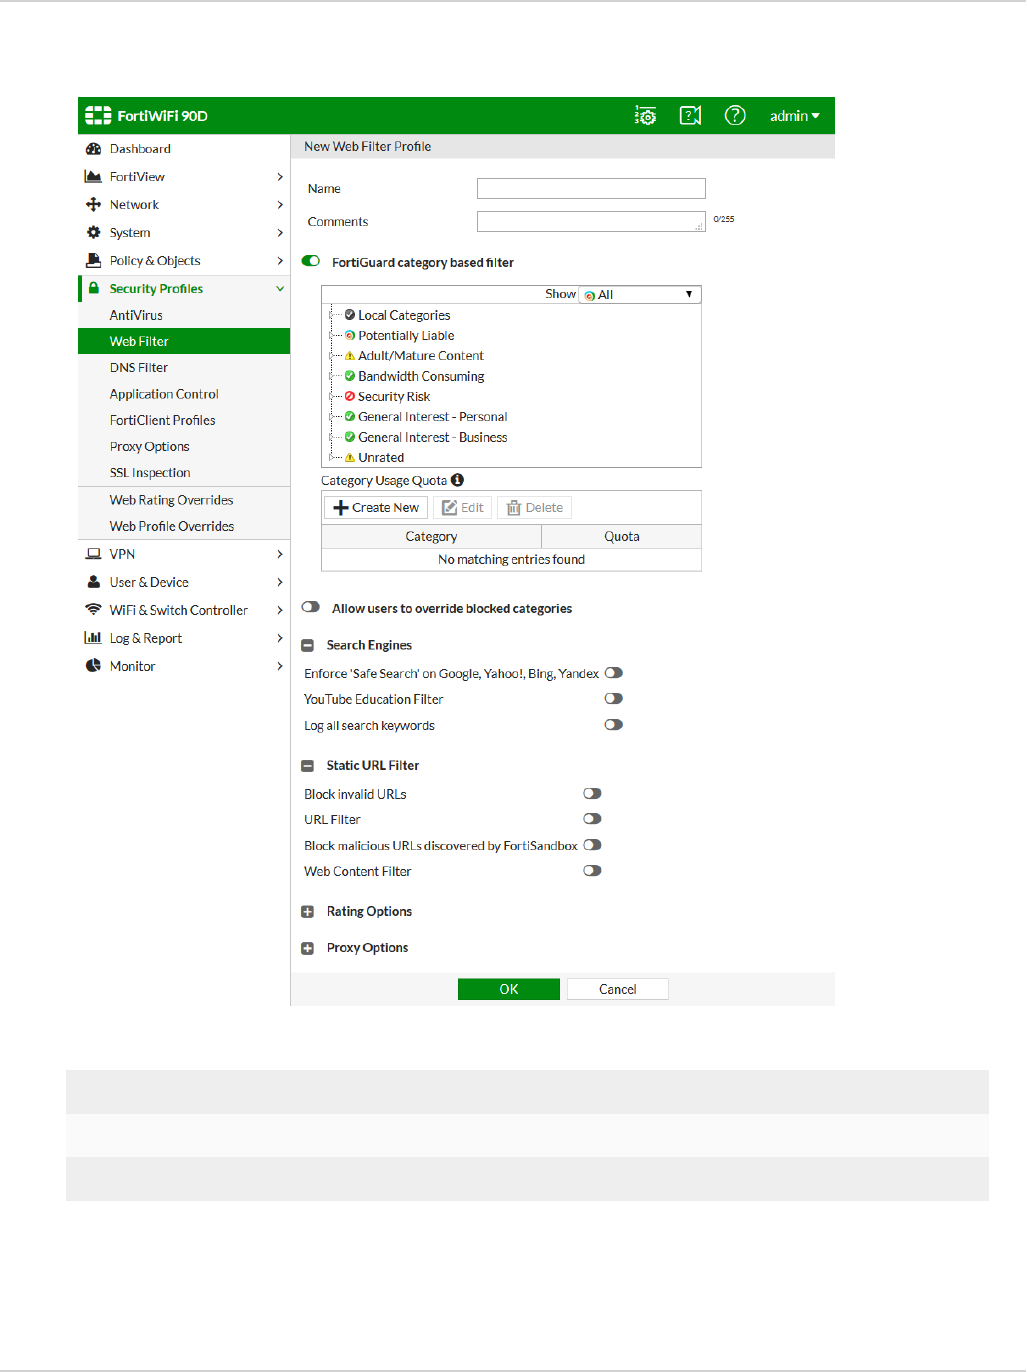1027x1372 pixels.
Task: Open Web Rating Overrides page
Action: click(x=172, y=500)
